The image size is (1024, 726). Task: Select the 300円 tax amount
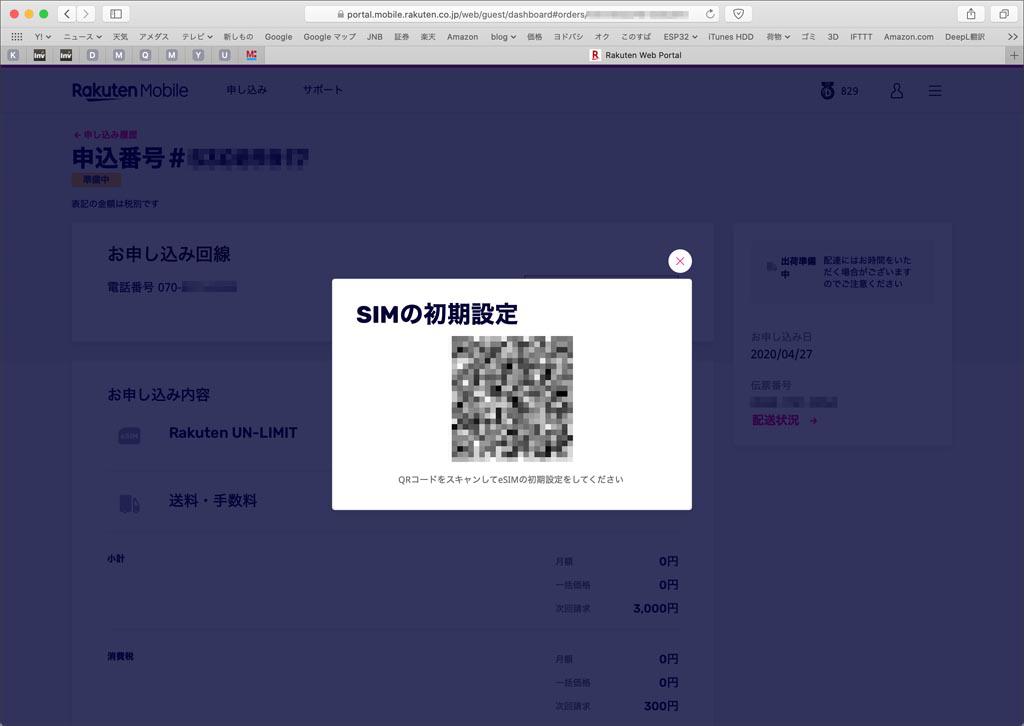(x=661, y=706)
